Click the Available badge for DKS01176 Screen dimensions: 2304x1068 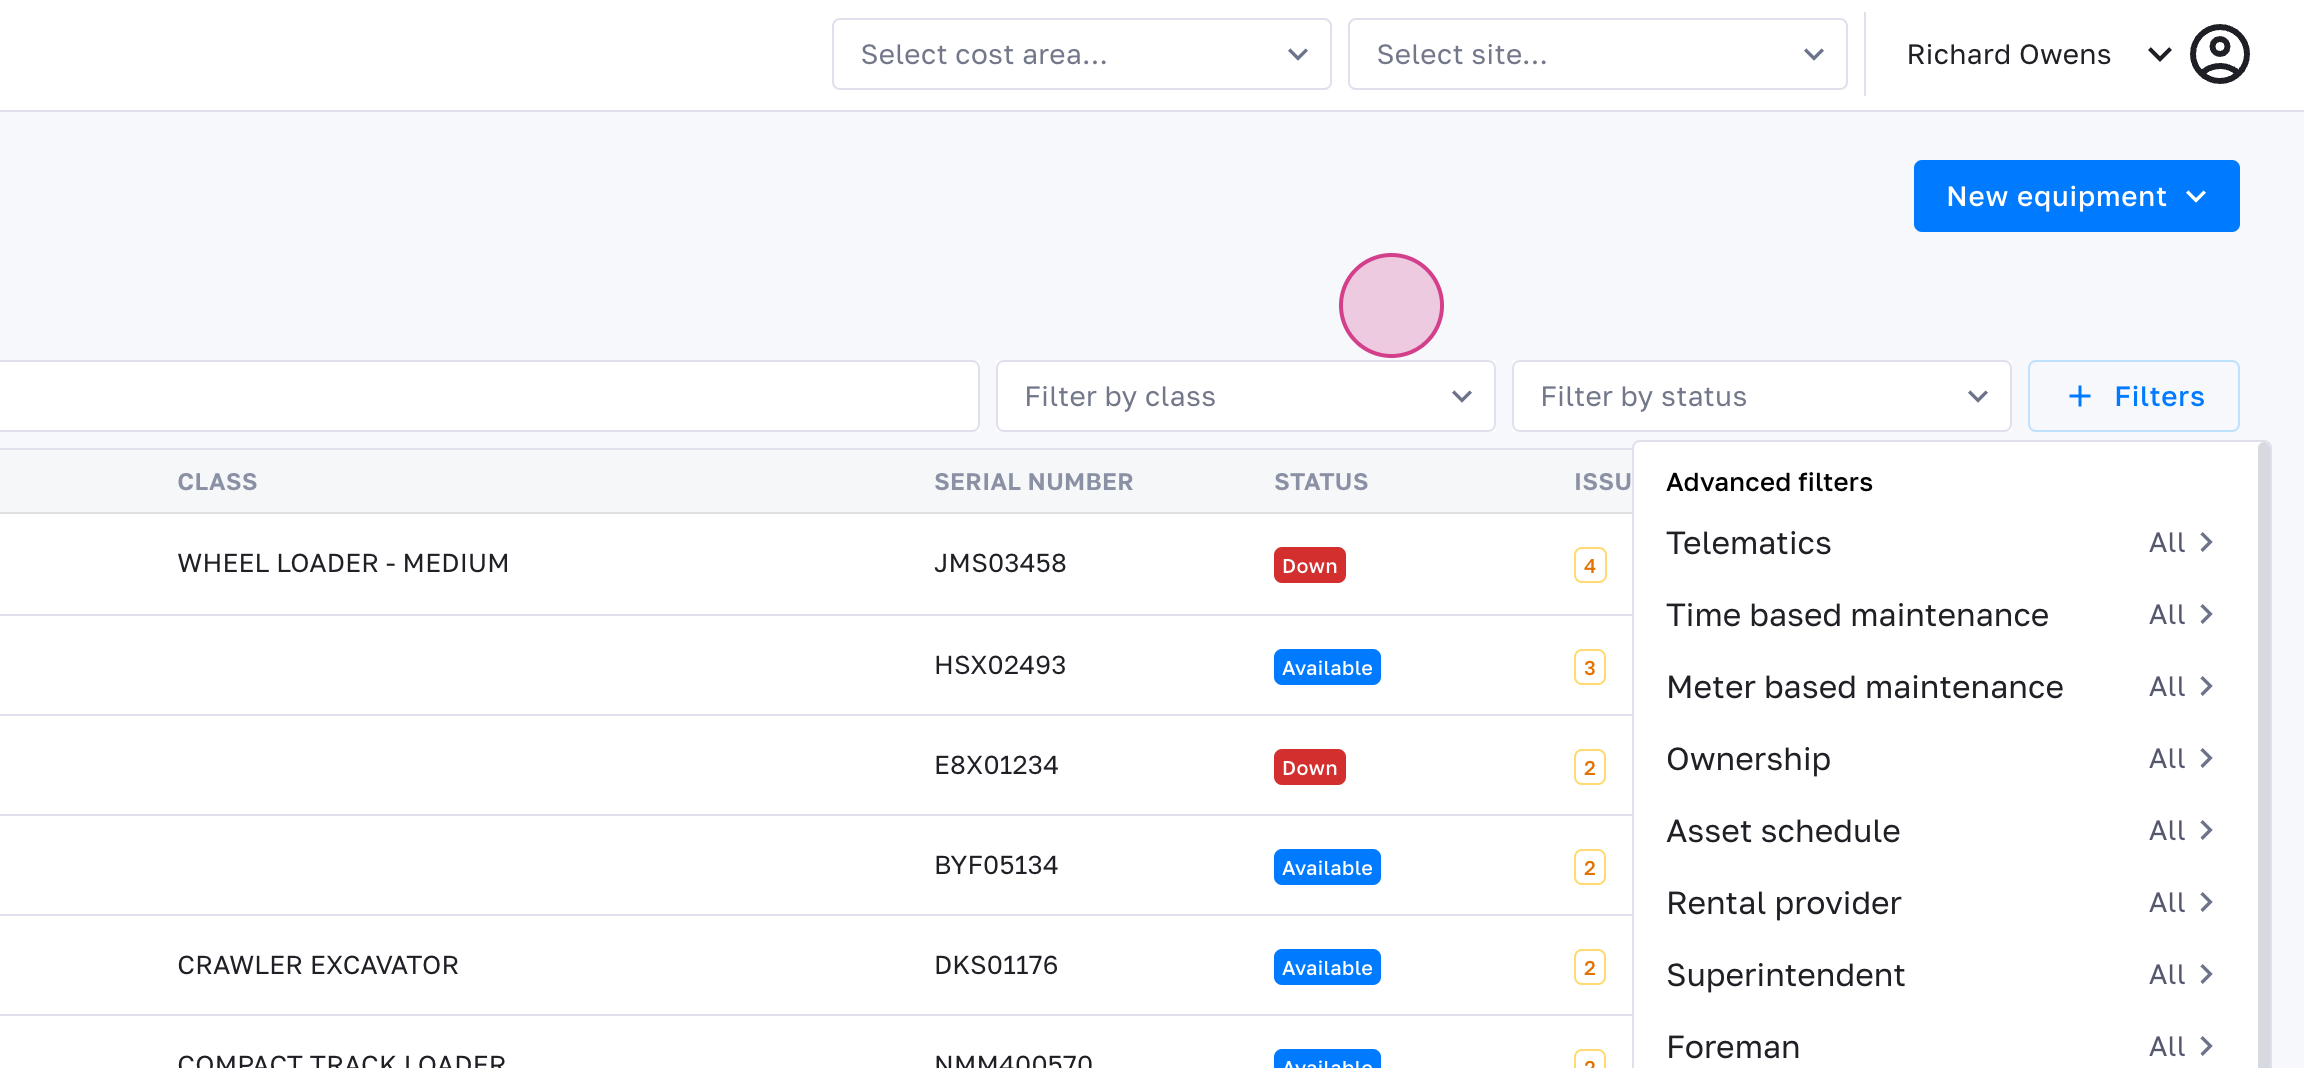(1326, 968)
